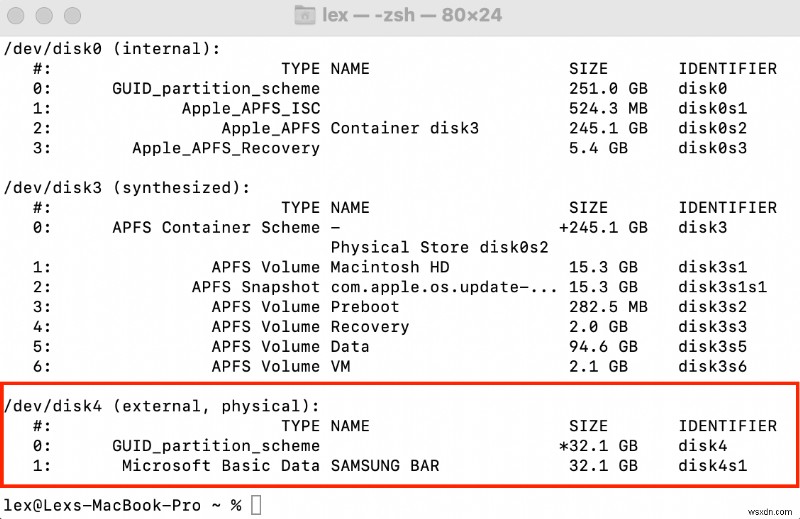Image resolution: width=800 pixels, height=519 pixels.
Task: Click the folder proxy icon in the title bar
Action: point(305,15)
